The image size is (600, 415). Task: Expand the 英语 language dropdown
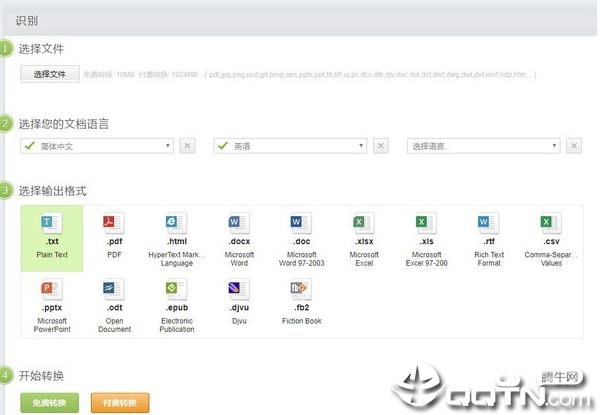pos(290,146)
